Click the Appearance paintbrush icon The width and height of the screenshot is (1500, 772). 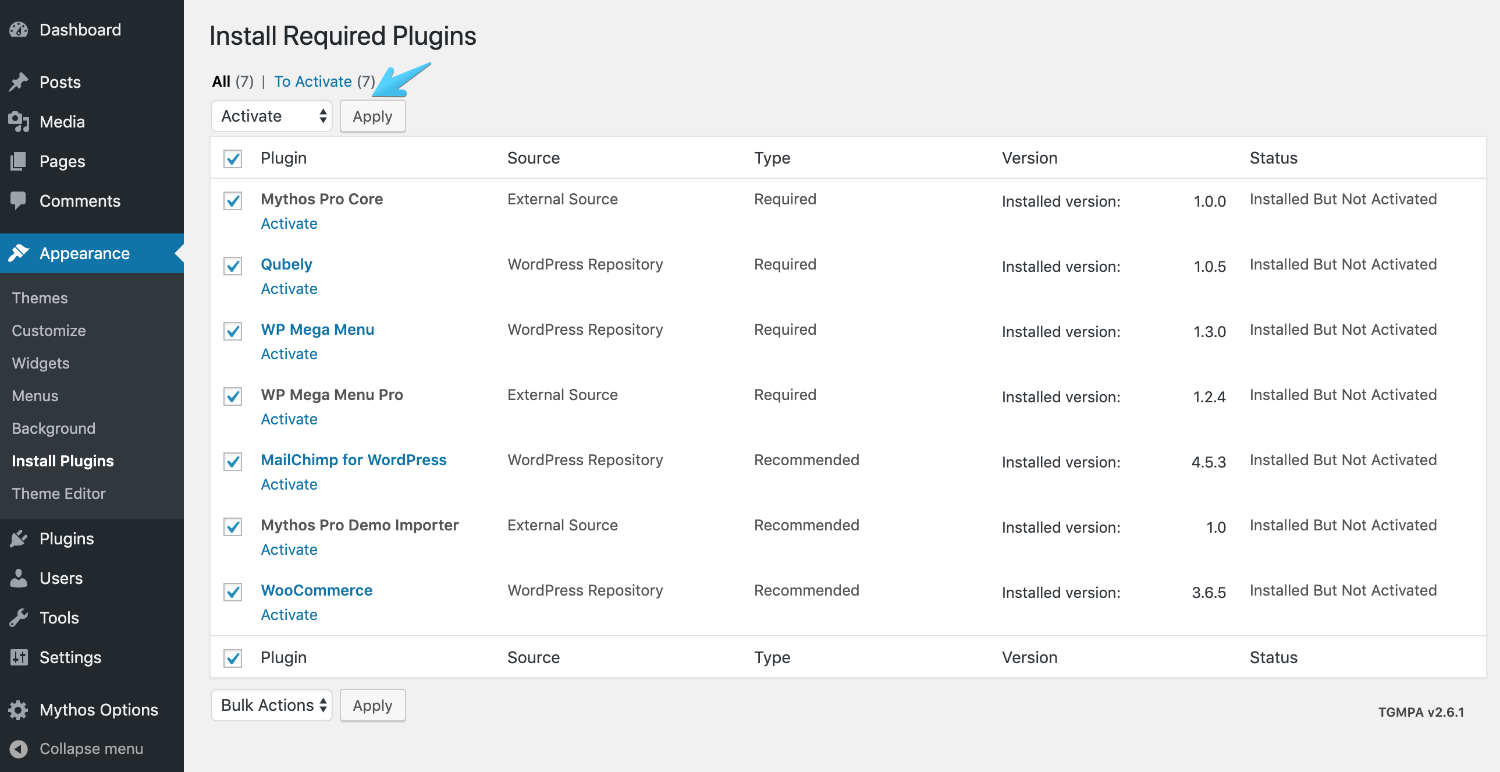click(18, 253)
